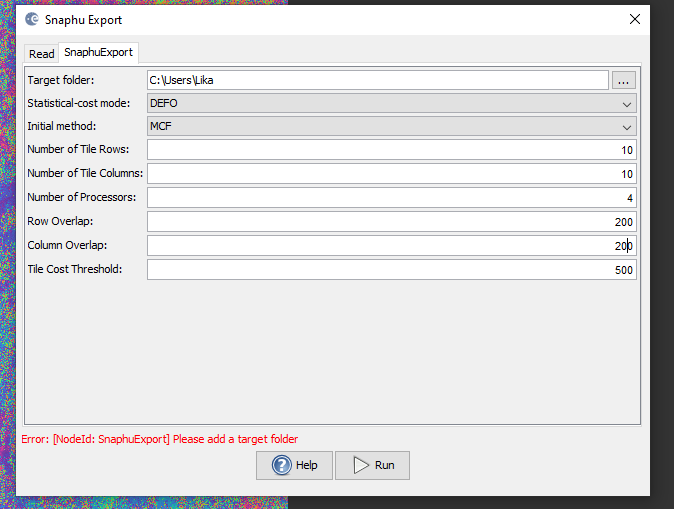Click the Tile Cost Threshold field

(392, 270)
